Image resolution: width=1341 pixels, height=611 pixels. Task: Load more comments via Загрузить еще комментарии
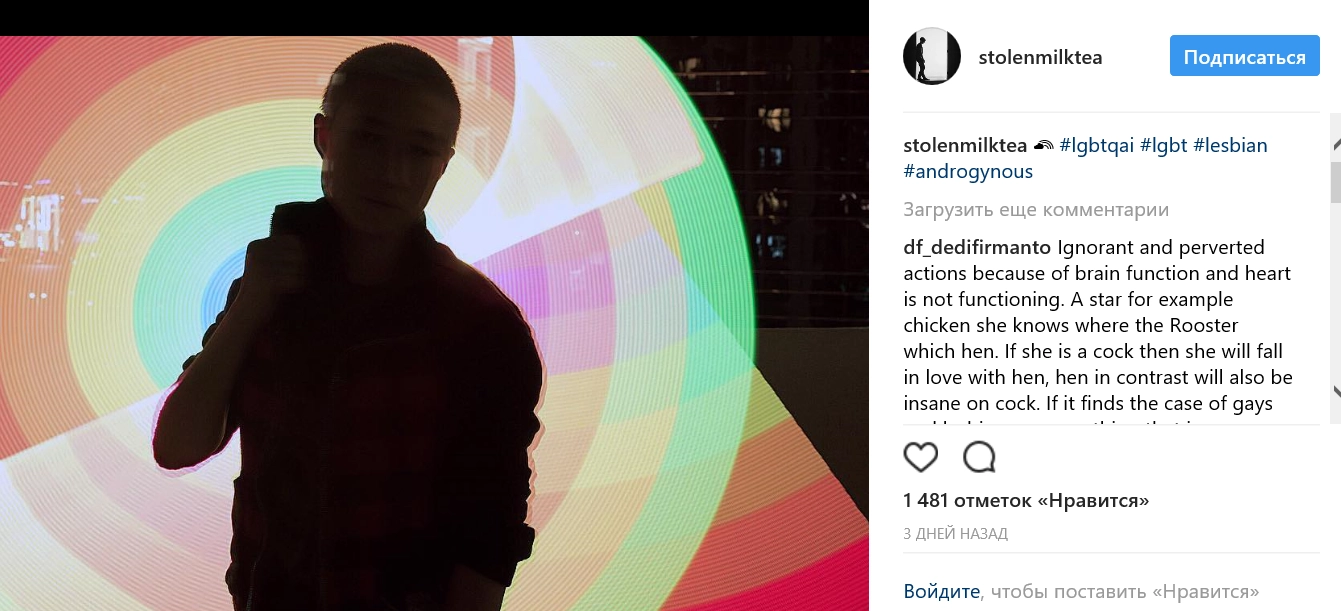[1036, 210]
